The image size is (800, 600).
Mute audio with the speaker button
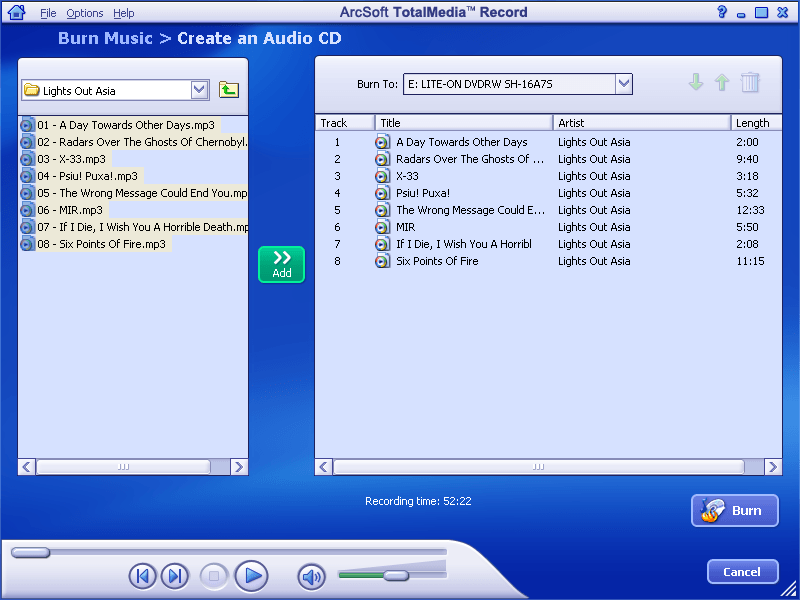pos(312,576)
